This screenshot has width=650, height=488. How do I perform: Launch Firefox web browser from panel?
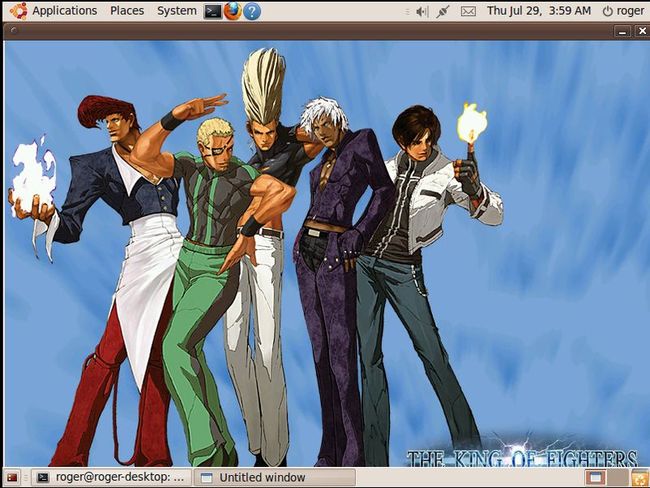[x=233, y=11]
